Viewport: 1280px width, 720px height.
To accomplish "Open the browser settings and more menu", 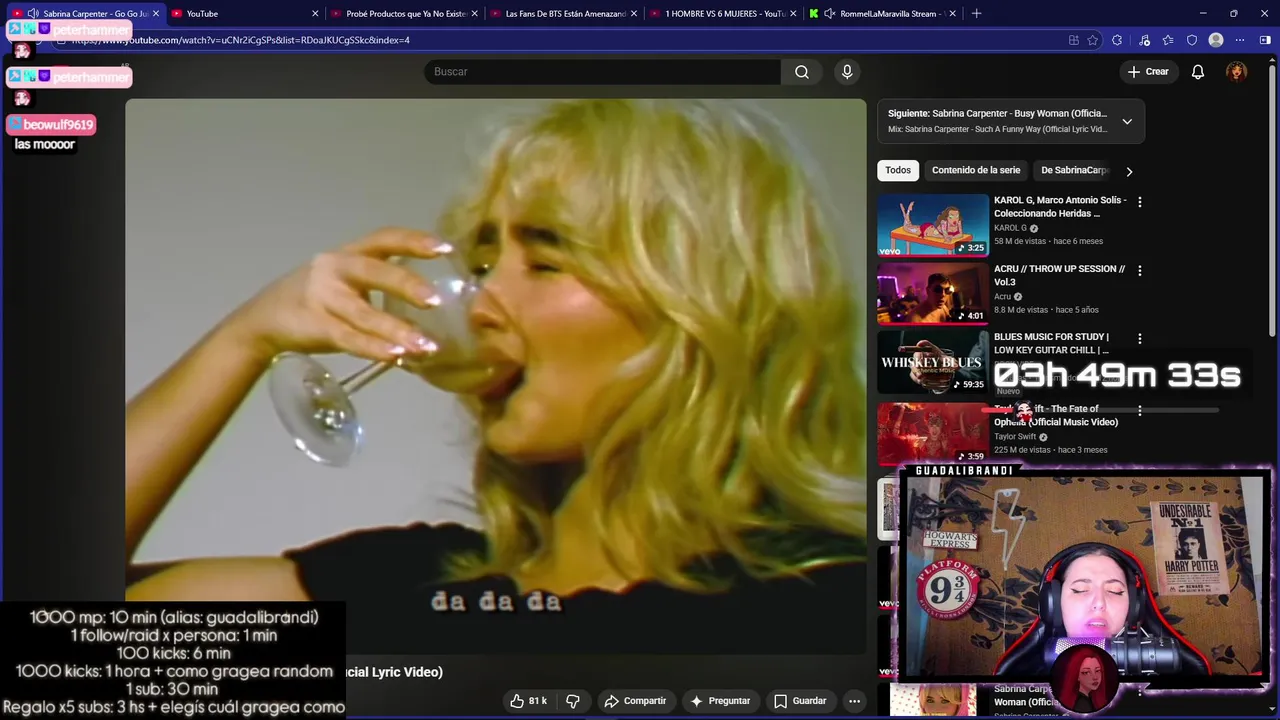I will 1240,40.
